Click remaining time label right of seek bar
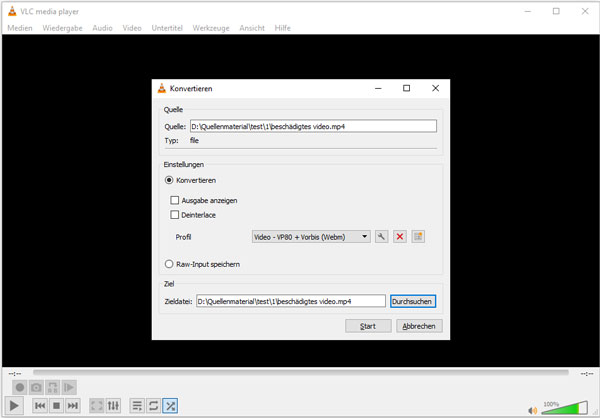 tap(587, 374)
